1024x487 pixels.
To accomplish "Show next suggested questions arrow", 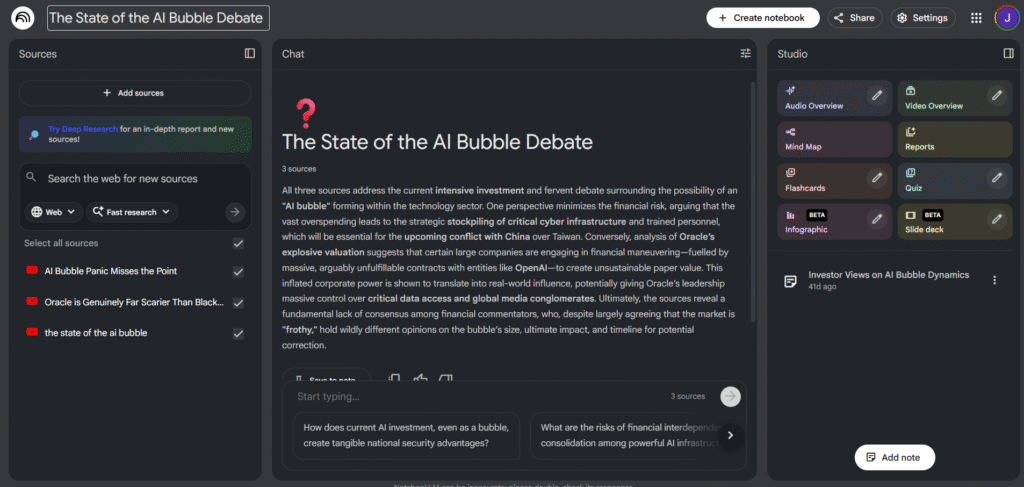I will click(x=731, y=435).
